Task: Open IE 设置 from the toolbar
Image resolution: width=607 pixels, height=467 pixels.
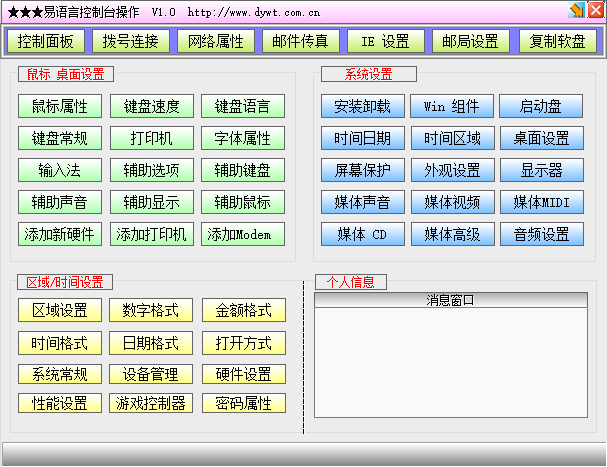Action: pyautogui.click(x=385, y=42)
